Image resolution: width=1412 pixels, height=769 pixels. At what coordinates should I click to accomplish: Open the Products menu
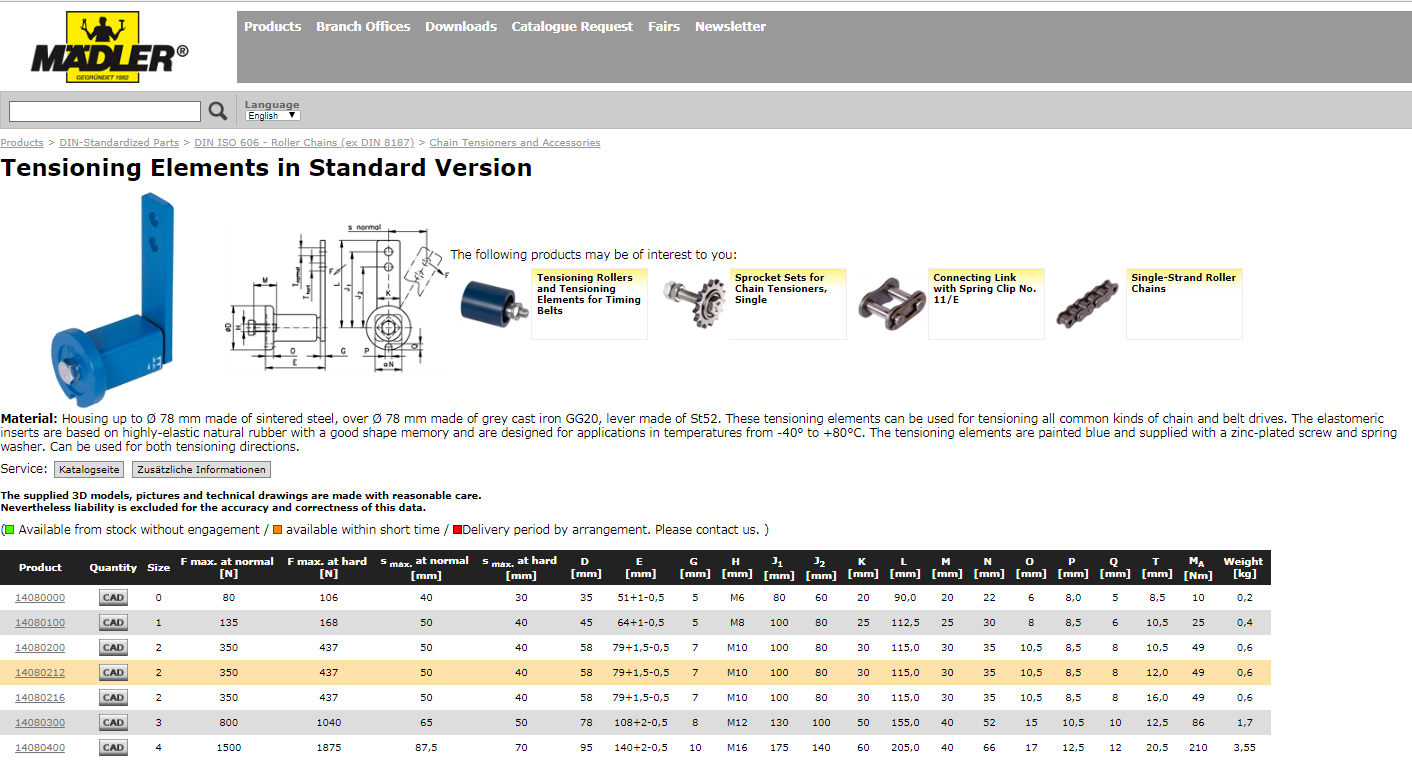(272, 27)
